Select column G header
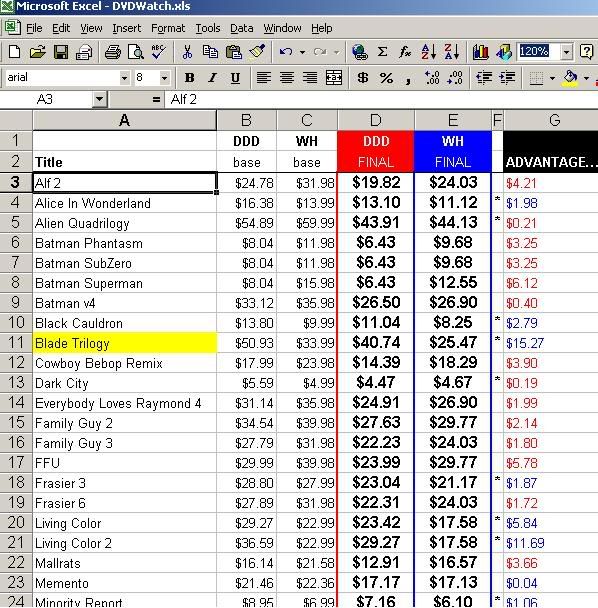 551,120
